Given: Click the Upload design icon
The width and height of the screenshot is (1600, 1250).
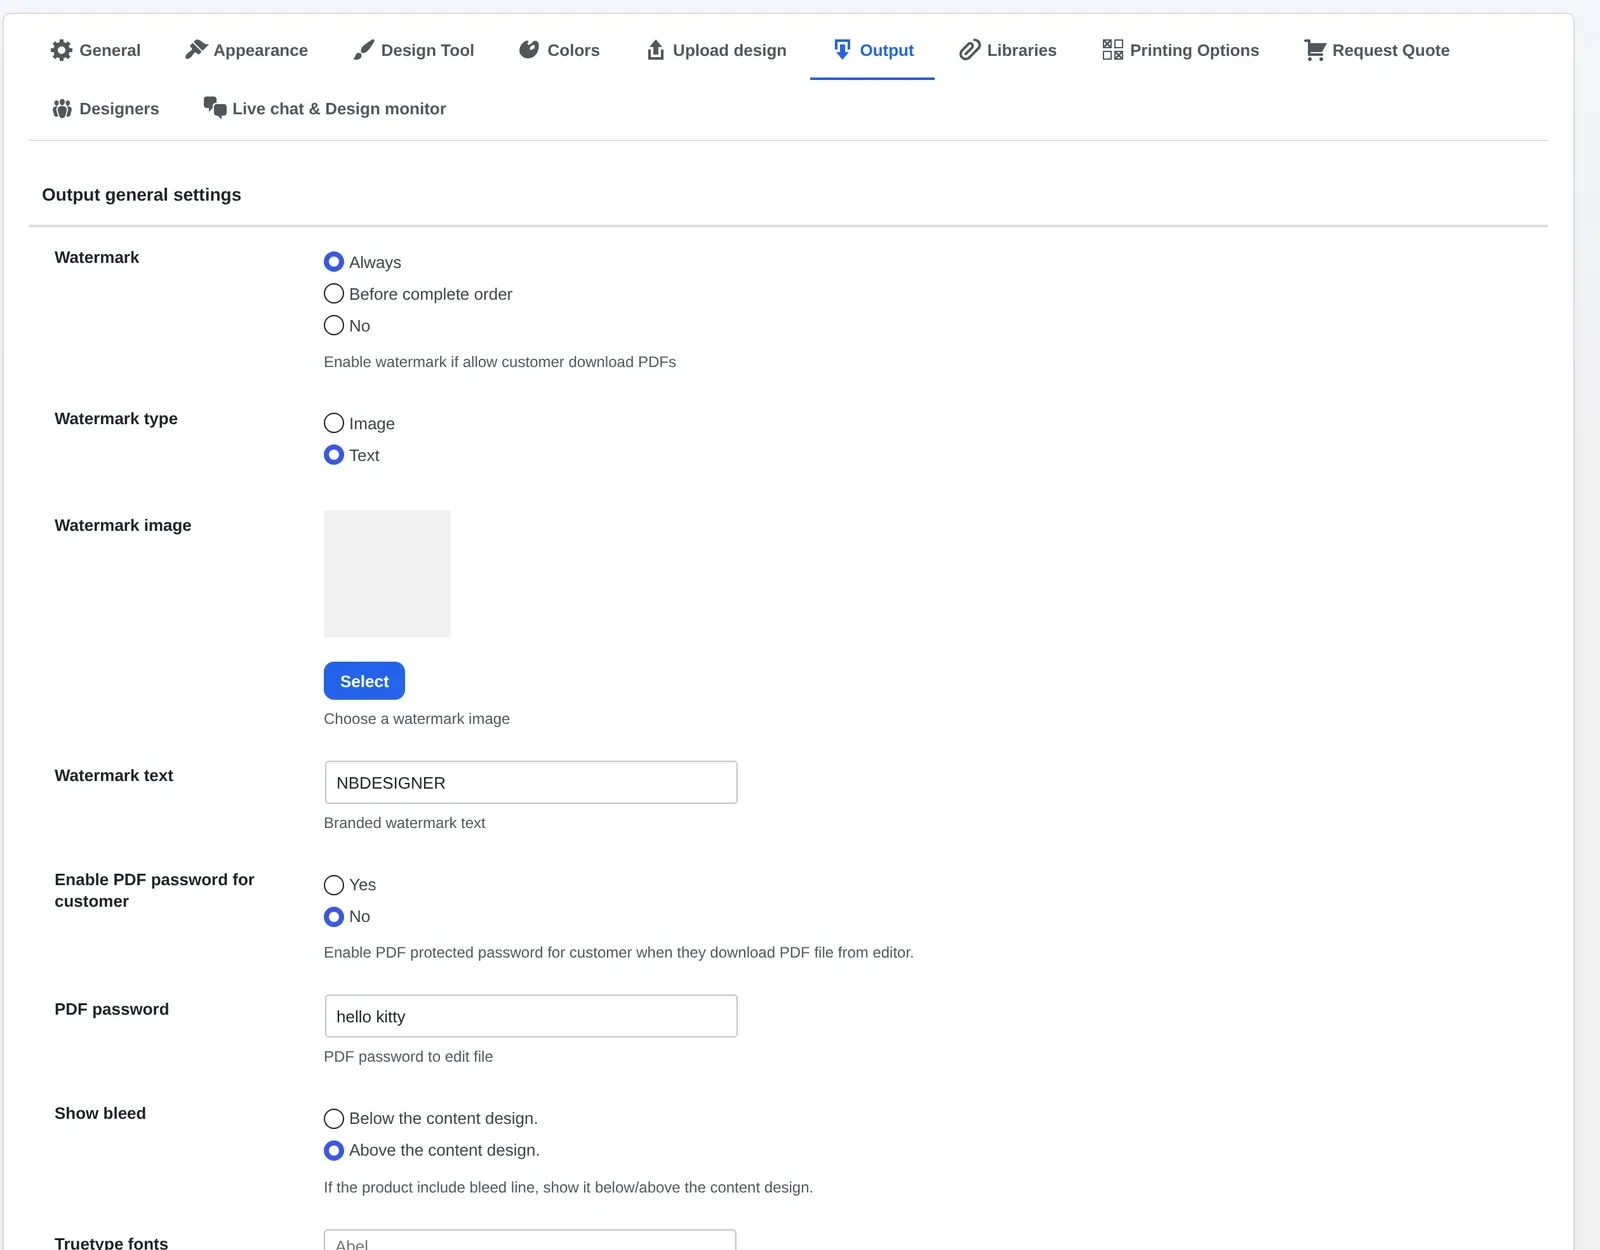Looking at the screenshot, I should tap(656, 50).
